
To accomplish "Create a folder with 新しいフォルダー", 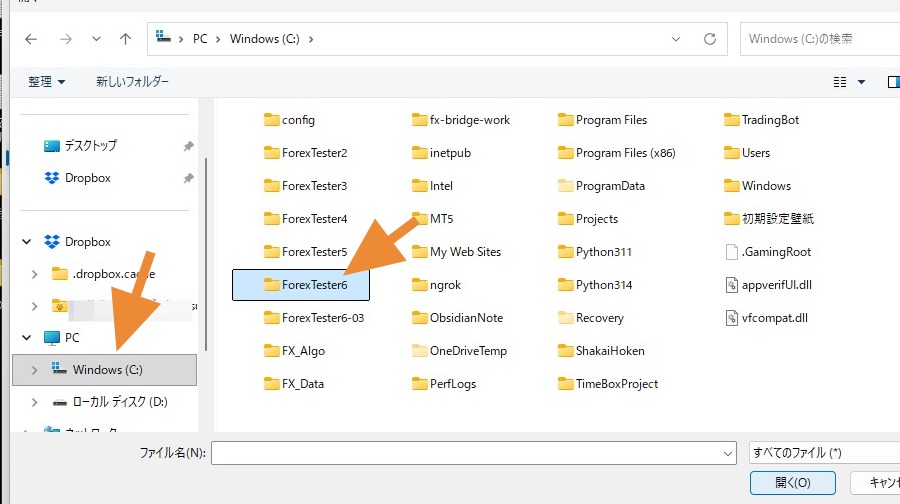I will tap(132, 82).
